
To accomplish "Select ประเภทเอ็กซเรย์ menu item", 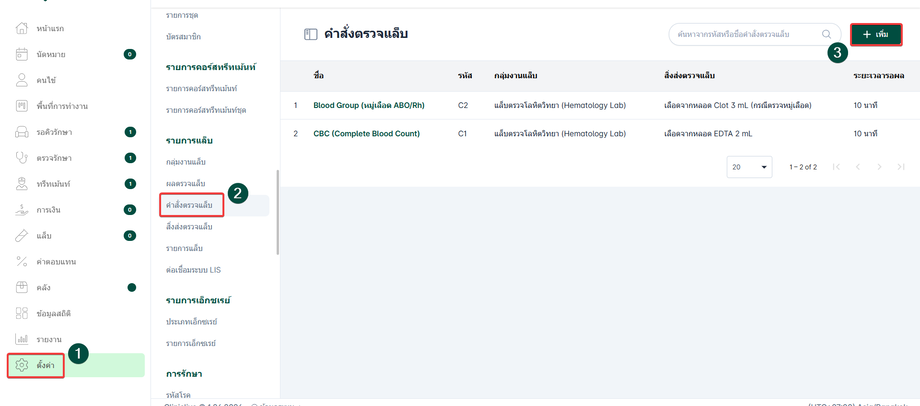I will click(x=192, y=322).
